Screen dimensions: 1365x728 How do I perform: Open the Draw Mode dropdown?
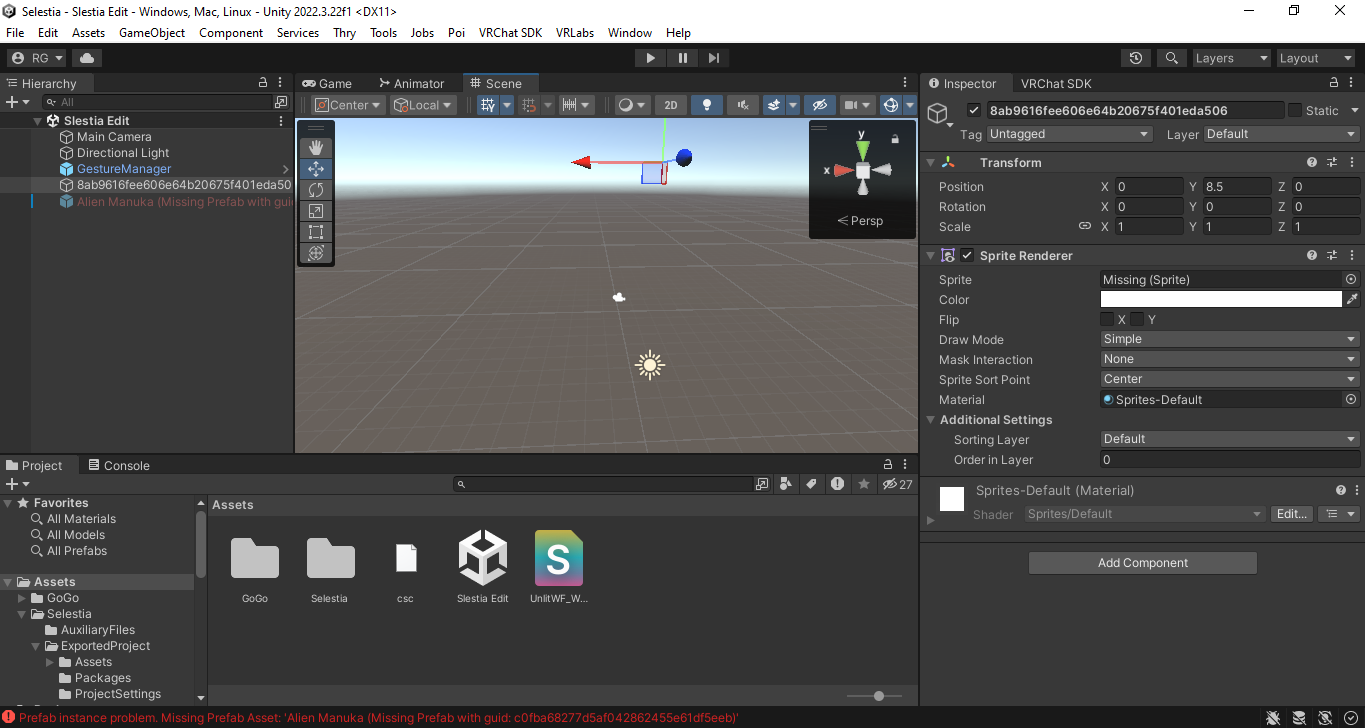1230,340
